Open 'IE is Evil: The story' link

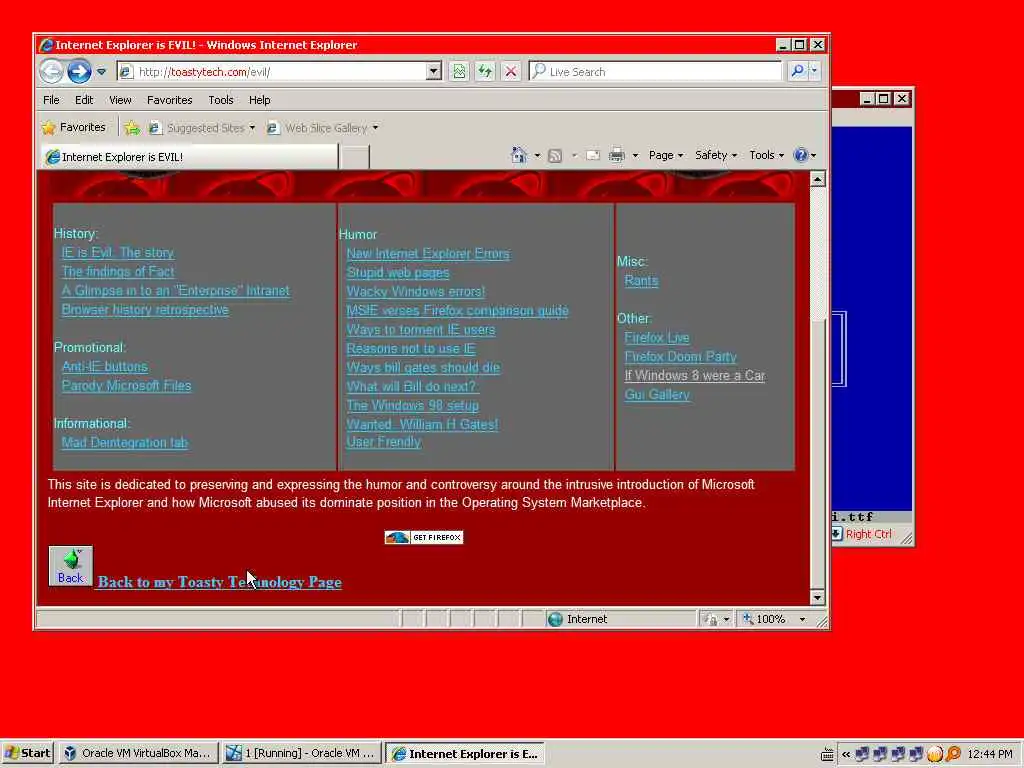[118, 253]
